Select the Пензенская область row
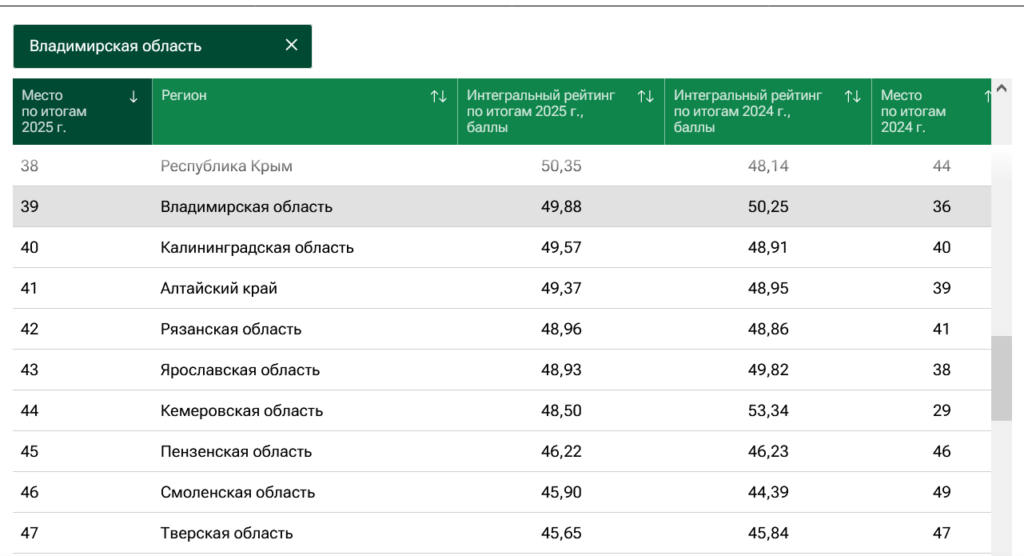The height and width of the screenshot is (556, 1024). point(502,451)
